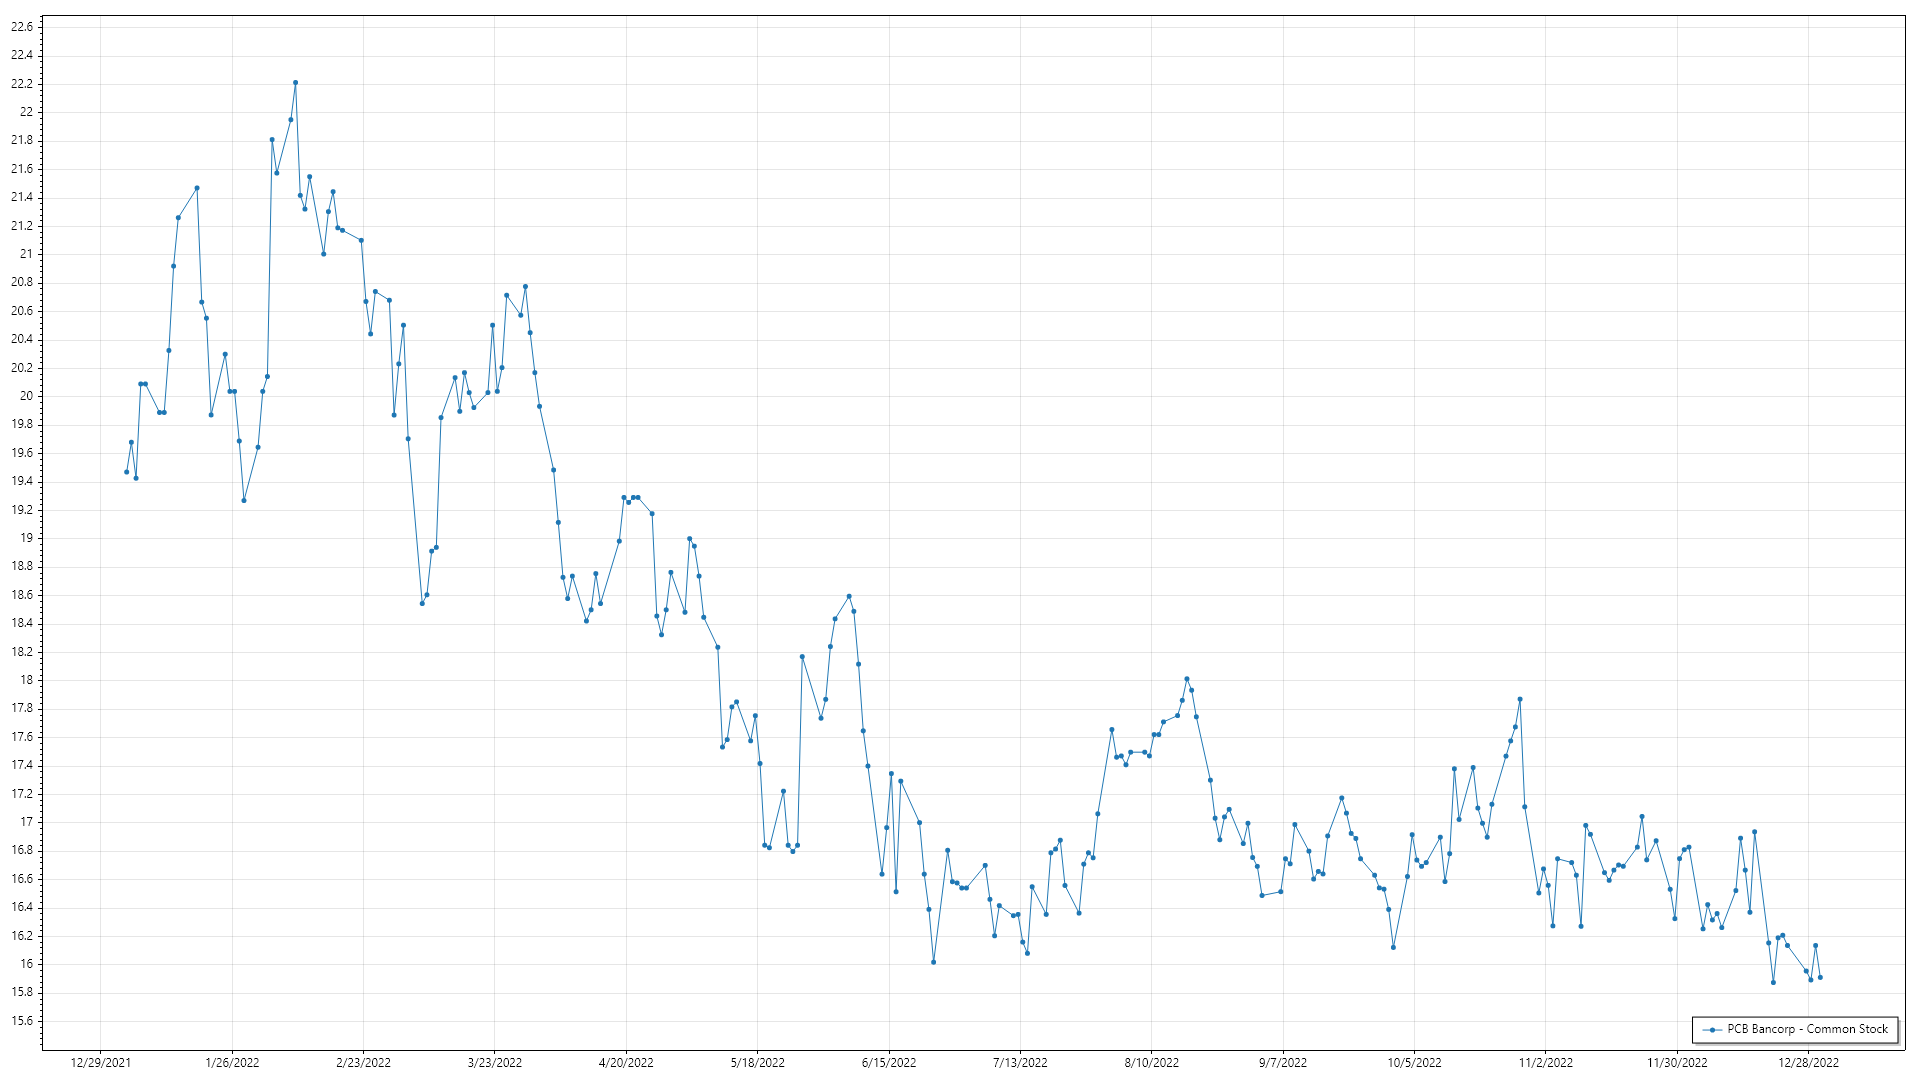Click the 12/29/2021 x-axis date label

[101, 1063]
